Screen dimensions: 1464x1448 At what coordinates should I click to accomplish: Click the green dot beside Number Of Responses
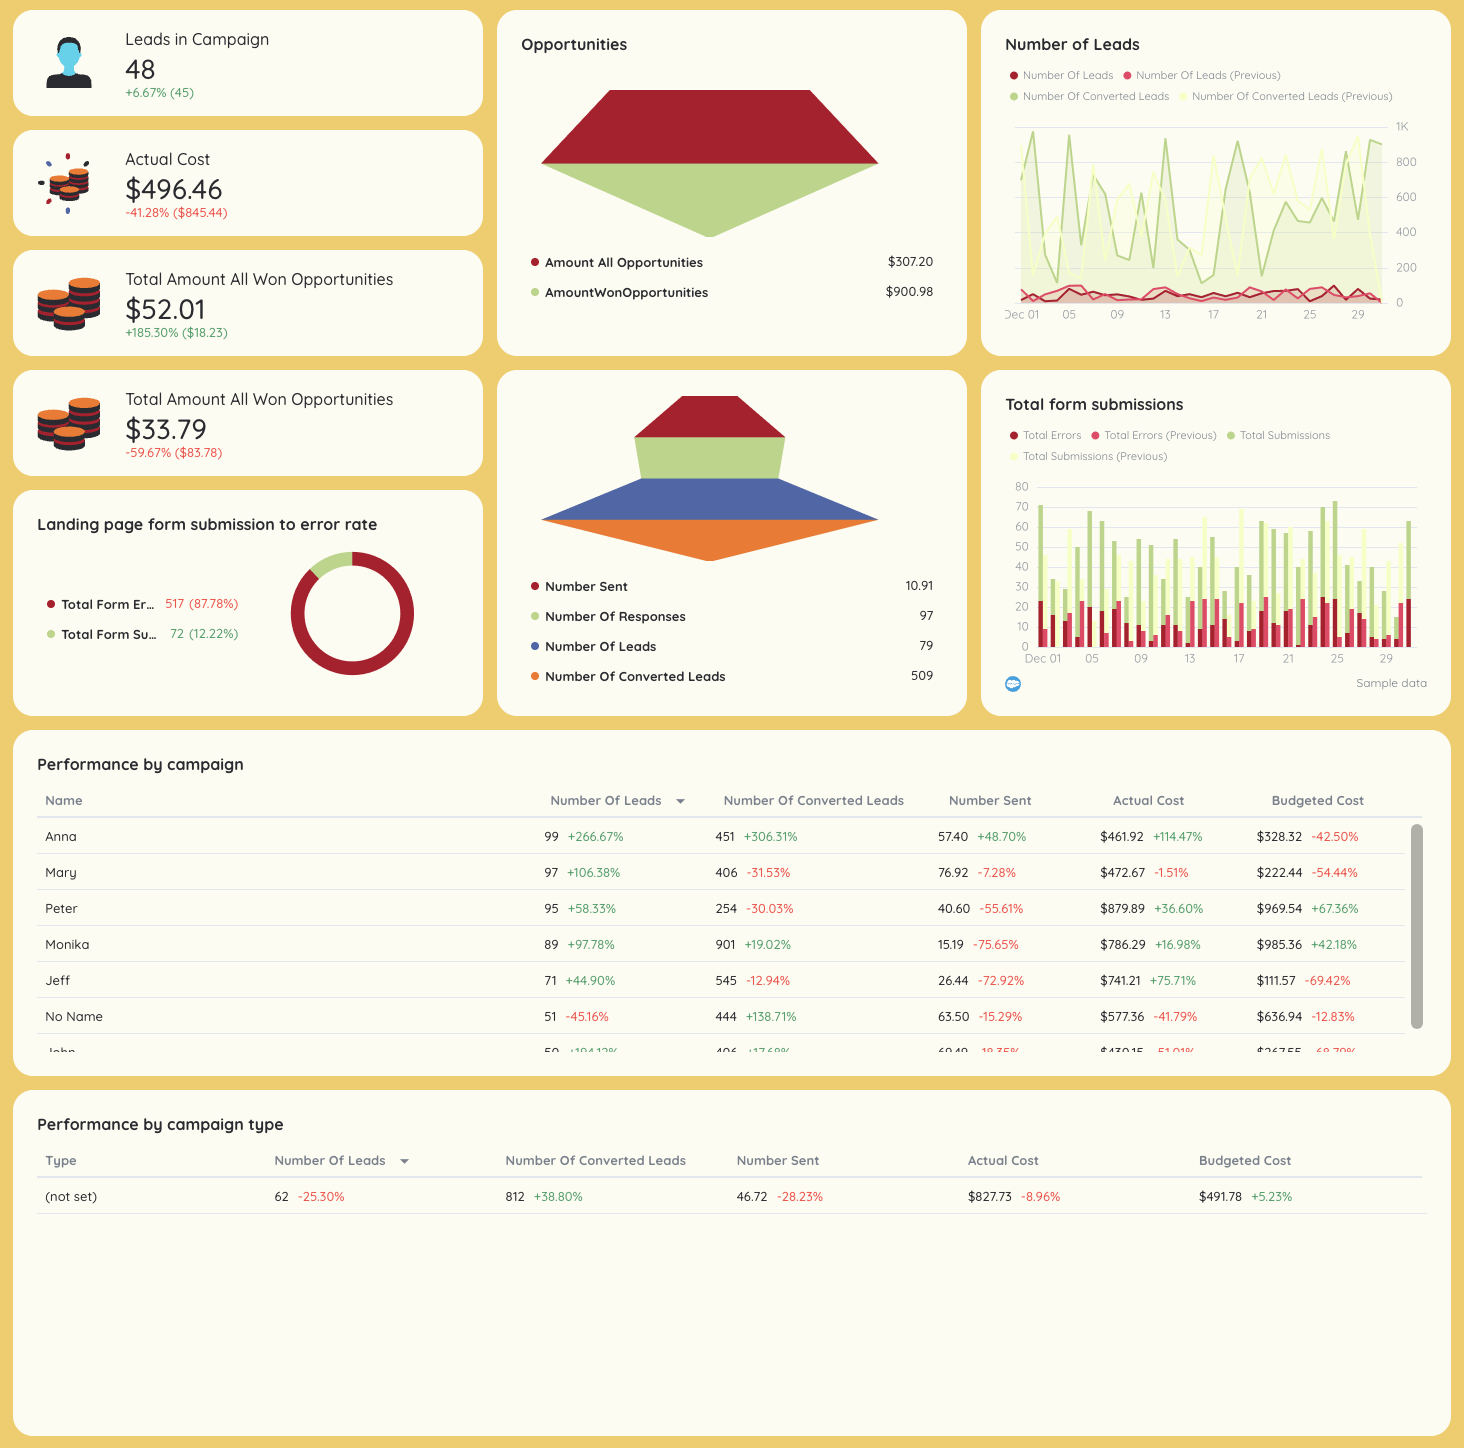pyautogui.click(x=535, y=616)
